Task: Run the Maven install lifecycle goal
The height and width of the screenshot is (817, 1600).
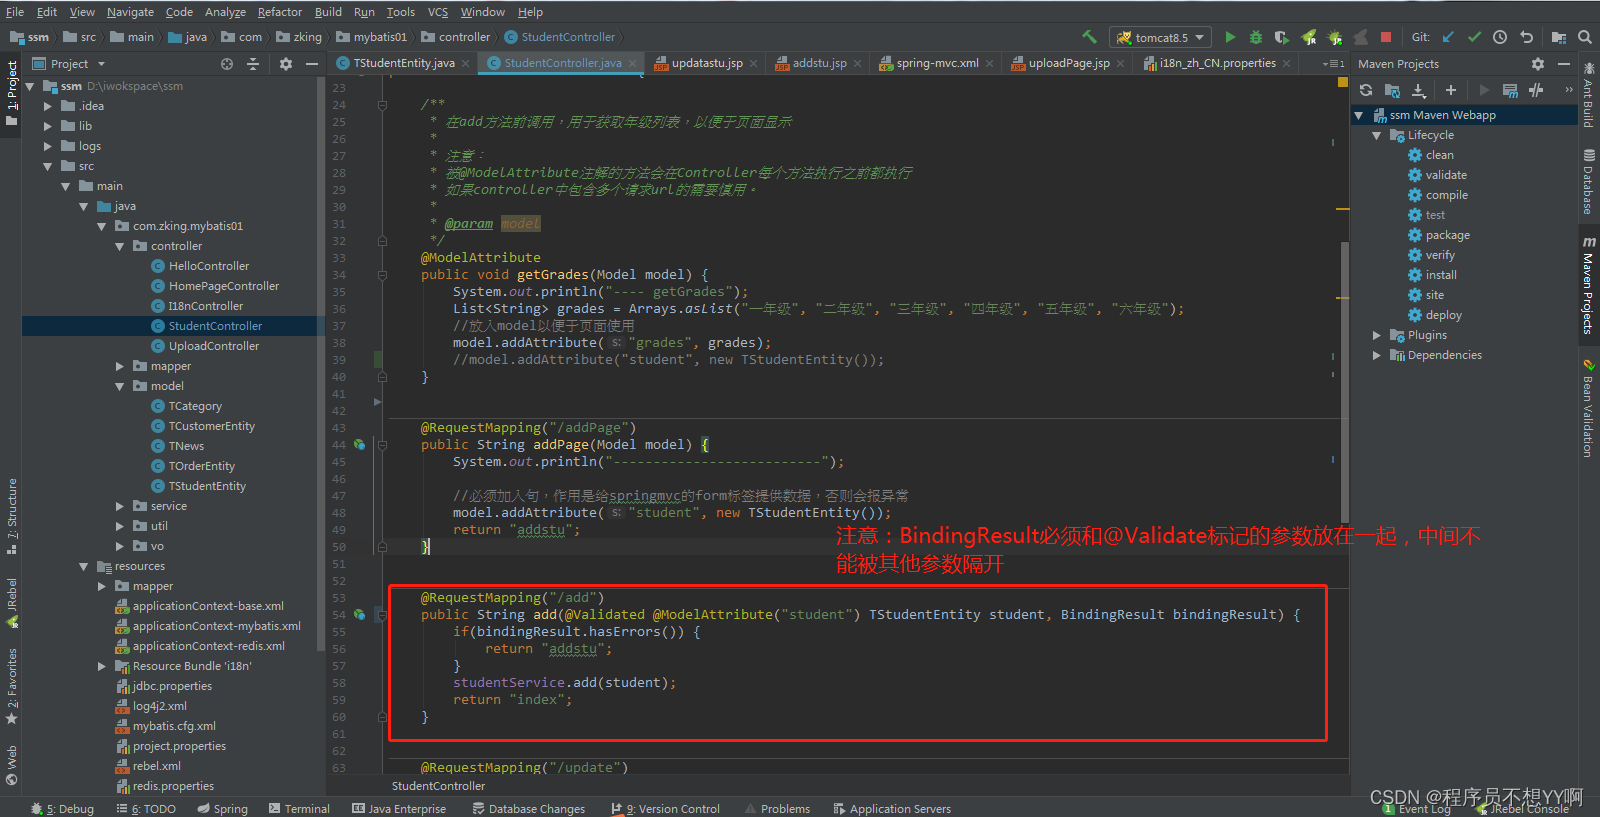Action: pos(1441,275)
